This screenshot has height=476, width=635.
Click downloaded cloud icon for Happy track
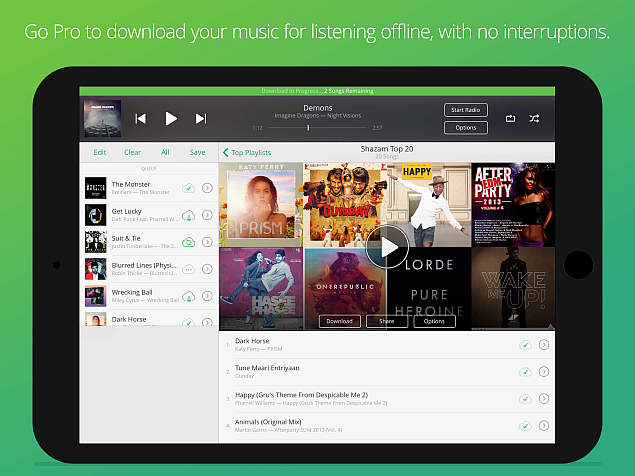[x=525, y=399]
